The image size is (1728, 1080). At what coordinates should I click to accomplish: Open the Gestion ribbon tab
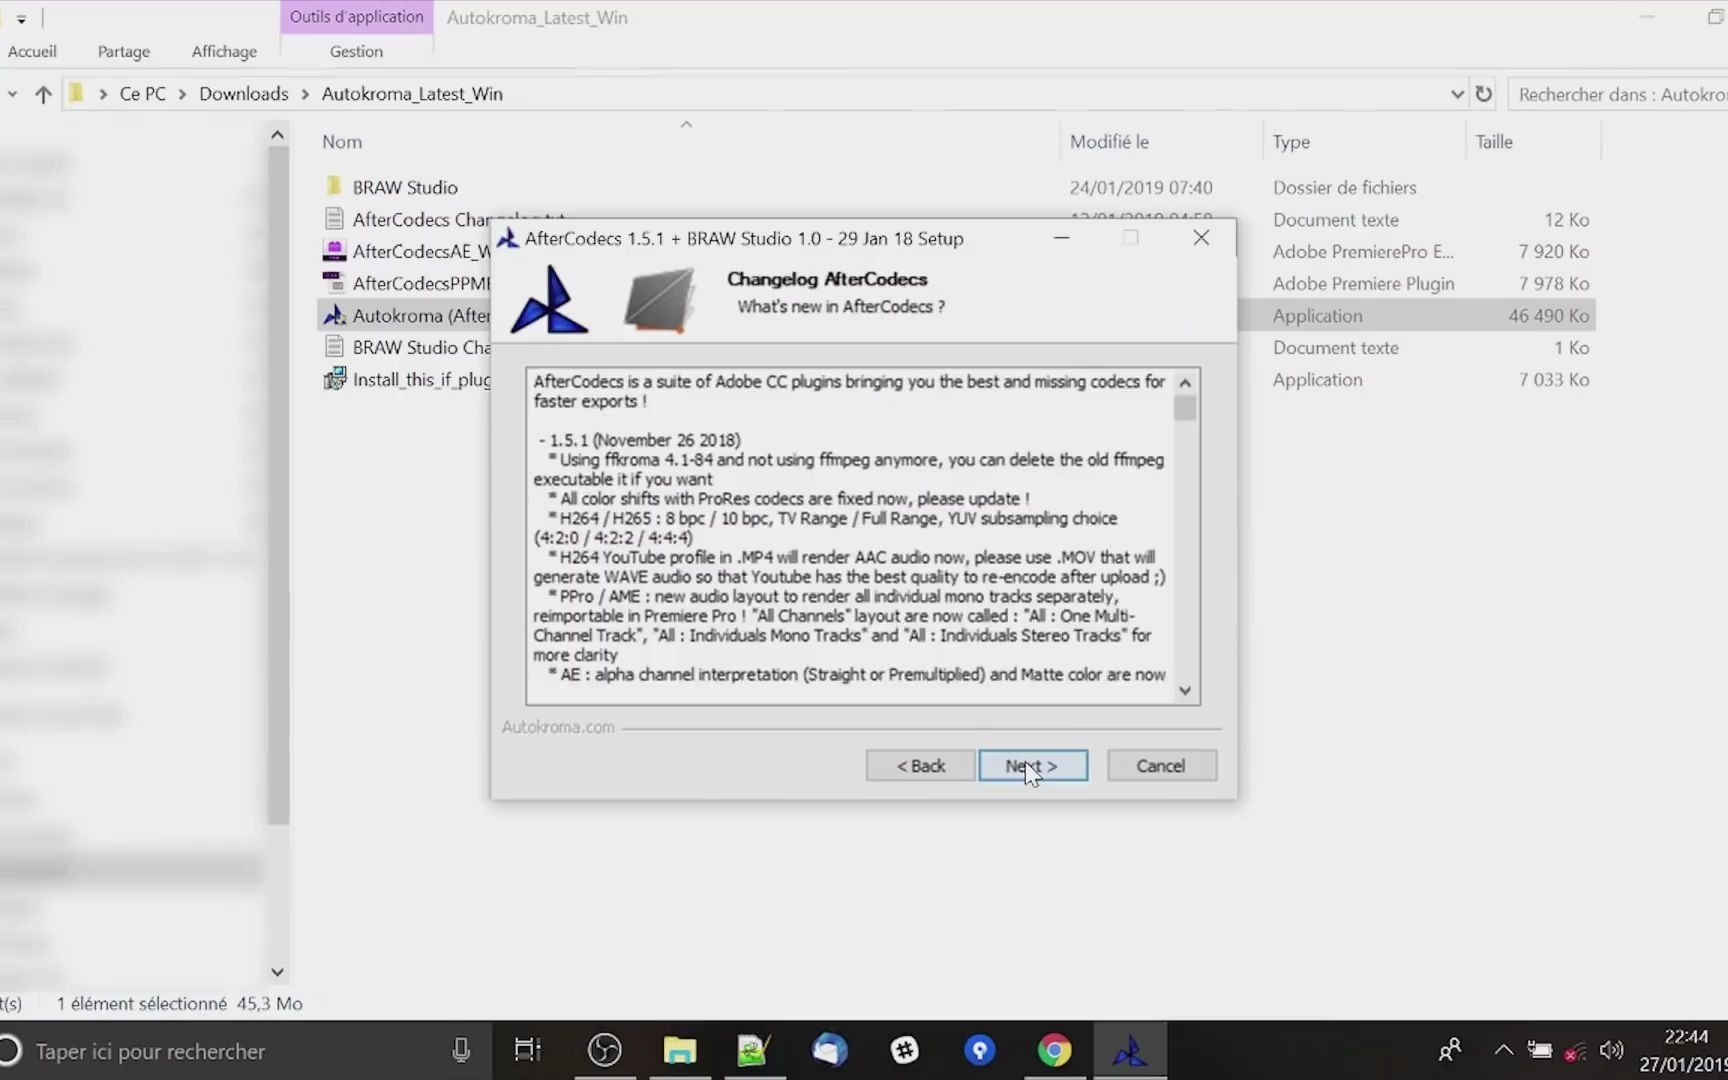pos(356,51)
